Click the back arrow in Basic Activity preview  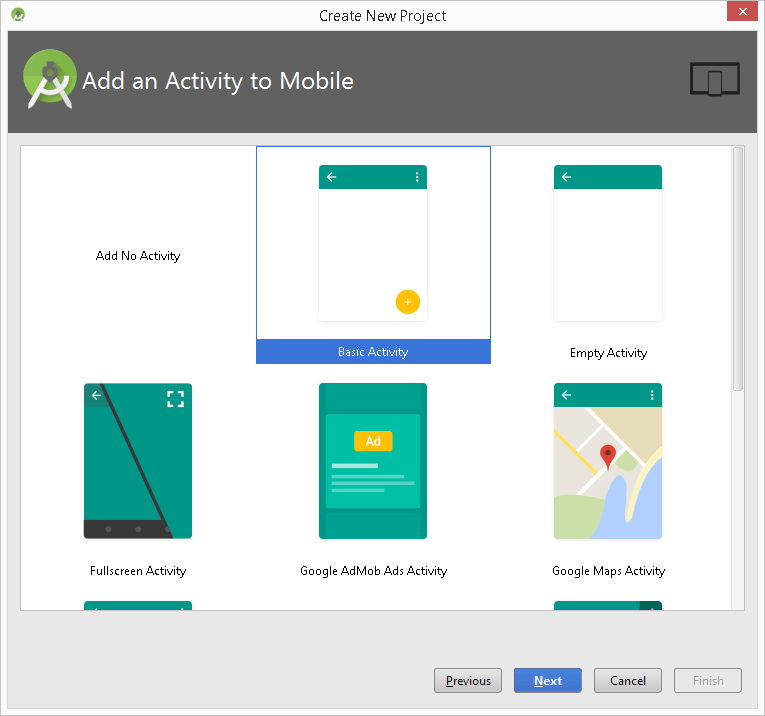point(332,177)
